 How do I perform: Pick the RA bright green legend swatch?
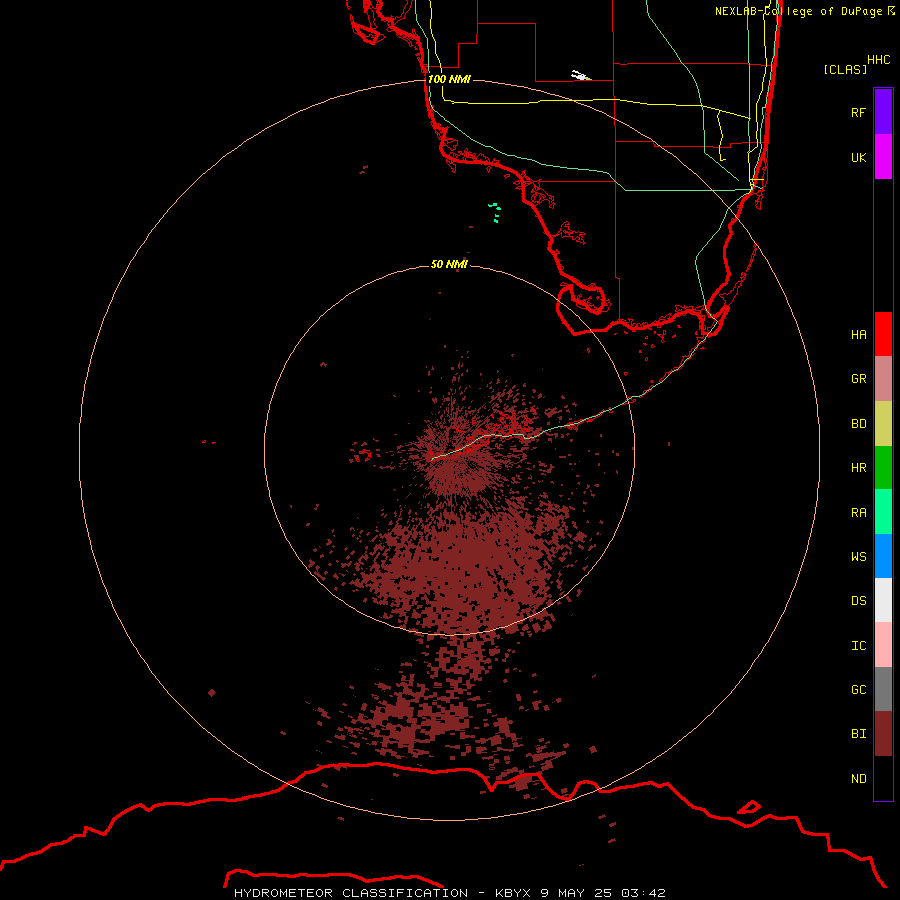[x=883, y=512]
